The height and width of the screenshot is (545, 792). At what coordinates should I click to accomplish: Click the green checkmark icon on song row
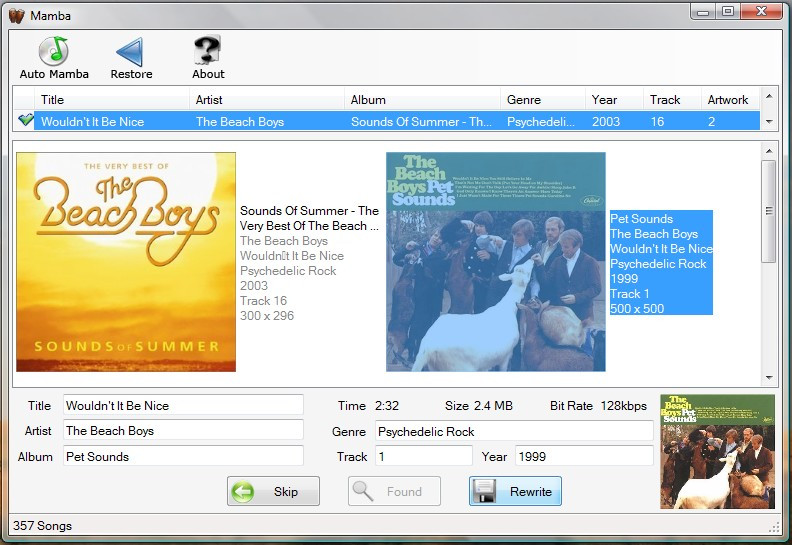coord(25,120)
